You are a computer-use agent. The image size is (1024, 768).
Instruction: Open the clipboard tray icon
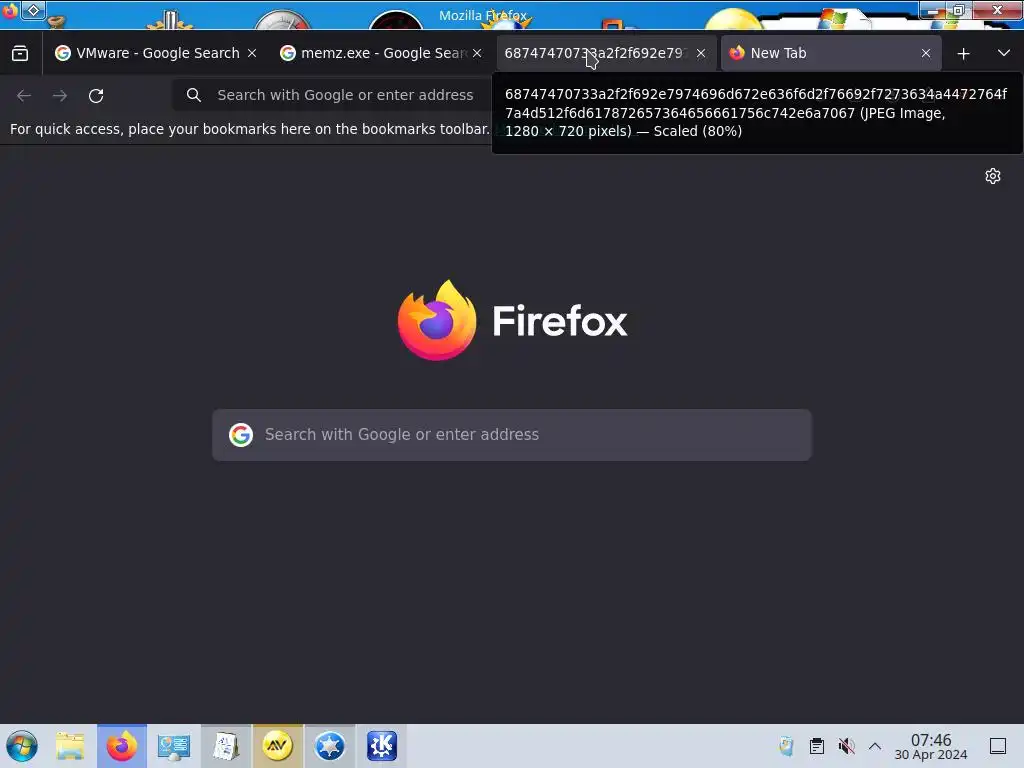[x=816, y=746]
